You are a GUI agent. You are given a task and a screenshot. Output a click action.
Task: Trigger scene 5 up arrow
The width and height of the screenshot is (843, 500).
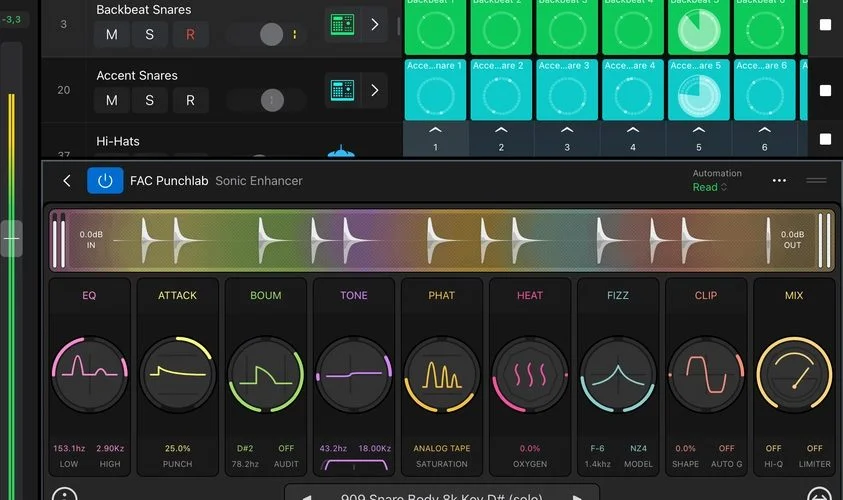(698, 130)
